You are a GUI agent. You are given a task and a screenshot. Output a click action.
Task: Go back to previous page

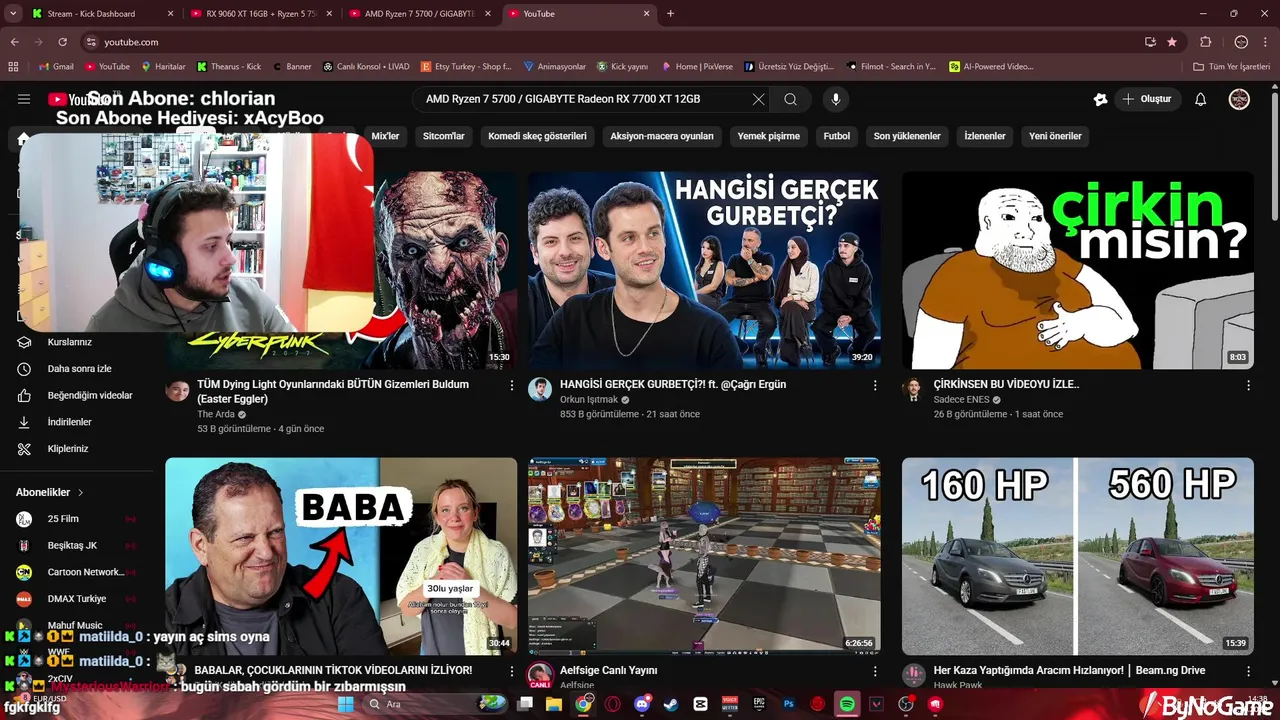point(14,42)
